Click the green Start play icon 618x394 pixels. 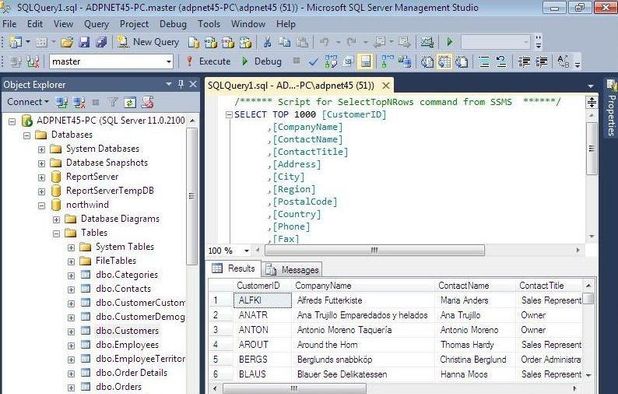pyautogui.click(x=450, y=42)
